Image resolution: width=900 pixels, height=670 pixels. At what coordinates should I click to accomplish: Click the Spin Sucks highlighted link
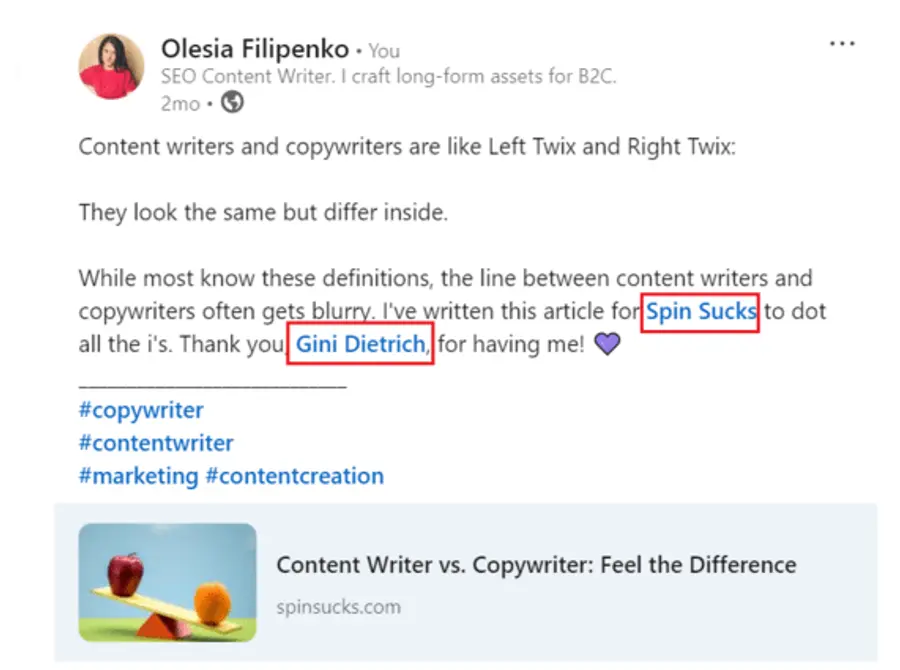pos(699,311)
